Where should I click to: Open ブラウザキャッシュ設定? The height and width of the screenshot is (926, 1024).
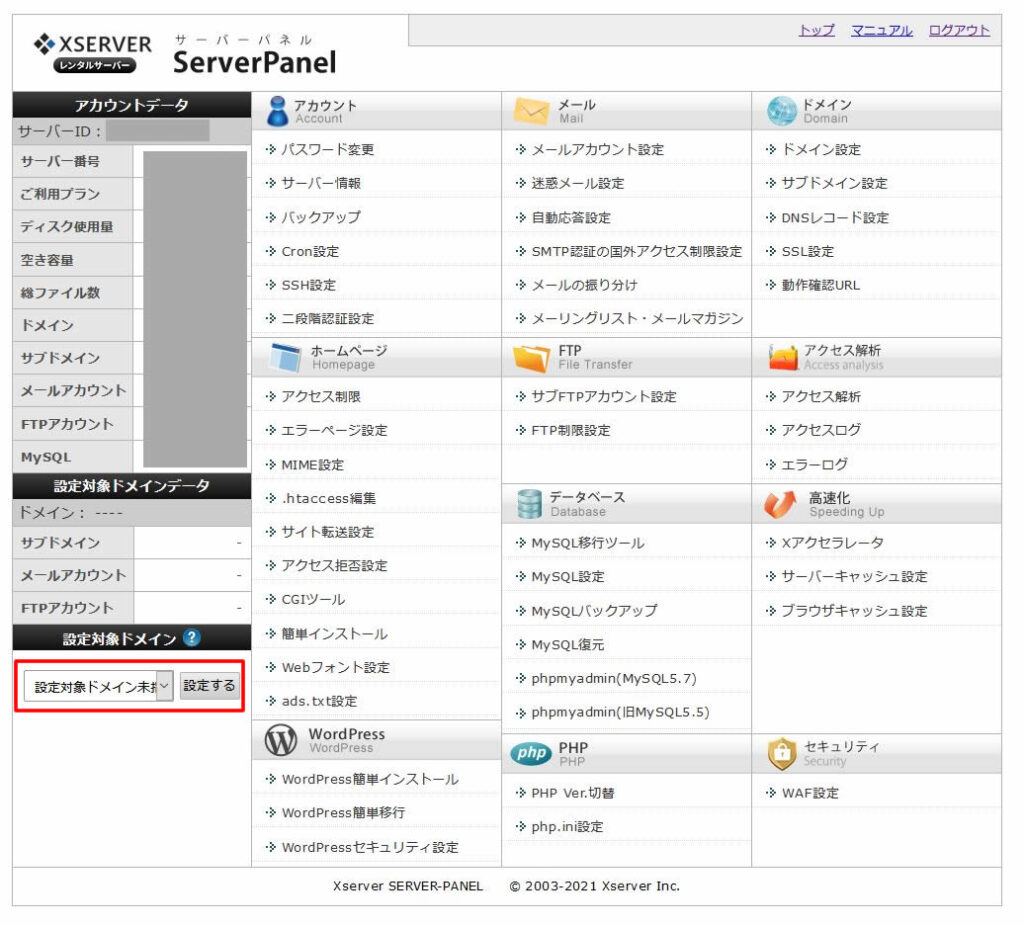(854, 611)
